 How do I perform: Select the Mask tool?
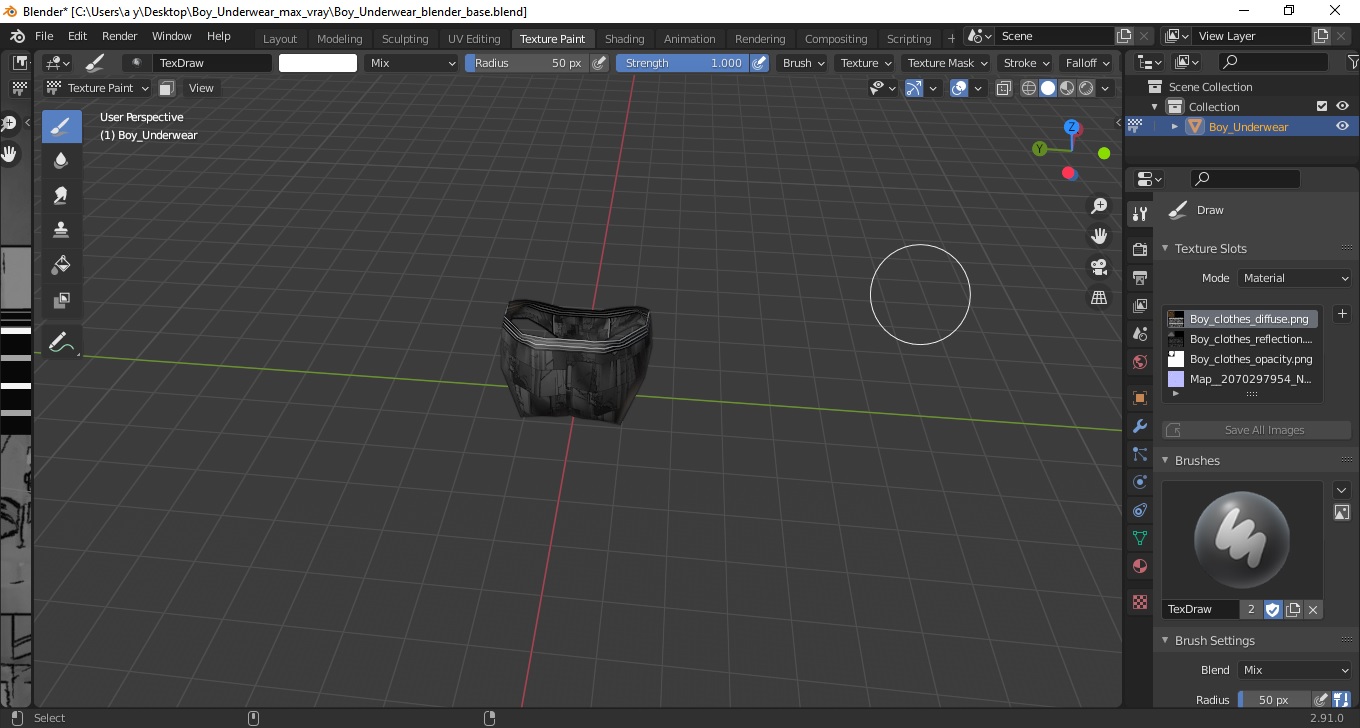click(x=61, y=300)
